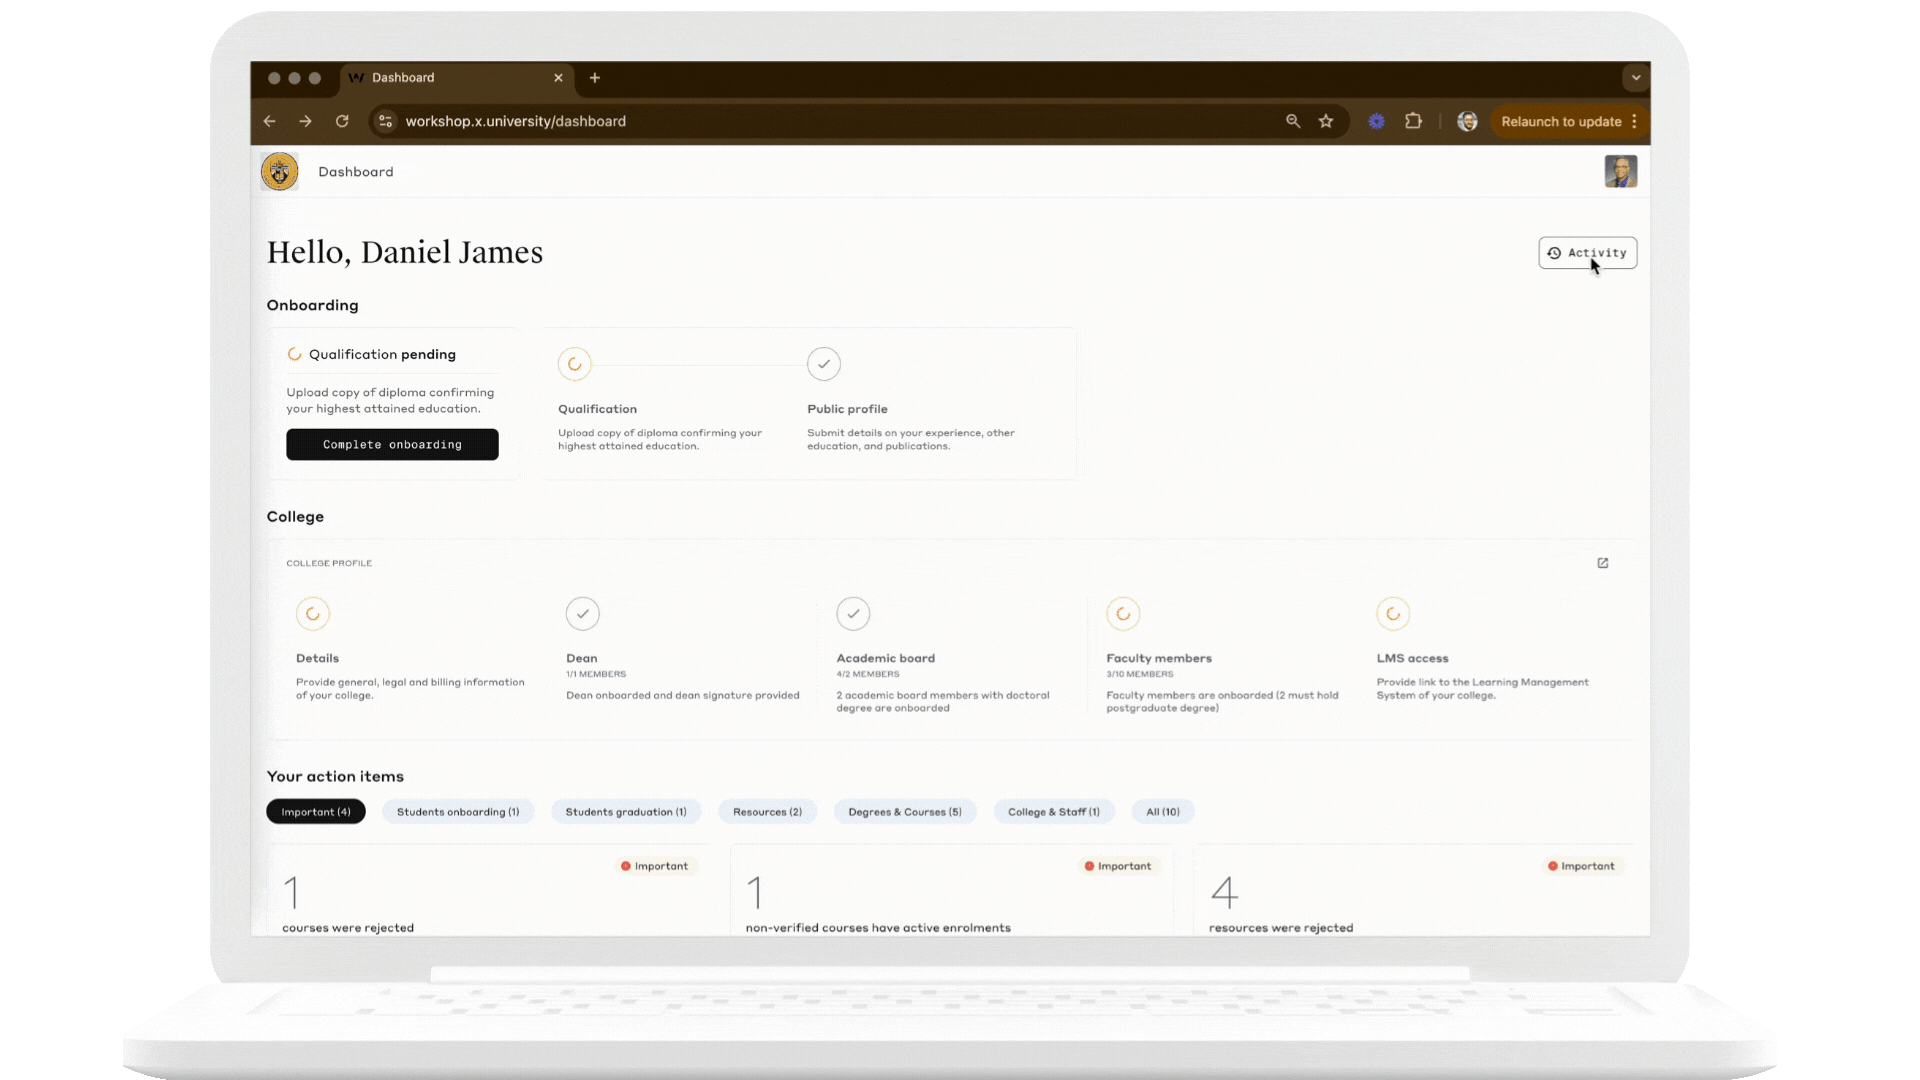Click the edit icon on College Profile
The image size is (1920, 1080).
click(x=1603, y=563)
